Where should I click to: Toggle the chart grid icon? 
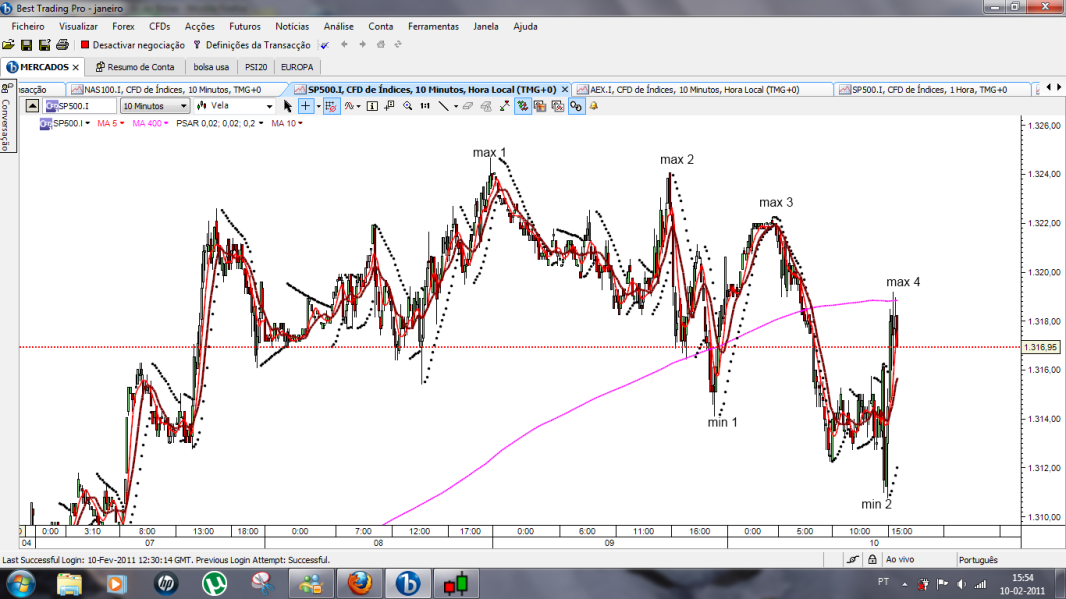(x=331, y=106)
